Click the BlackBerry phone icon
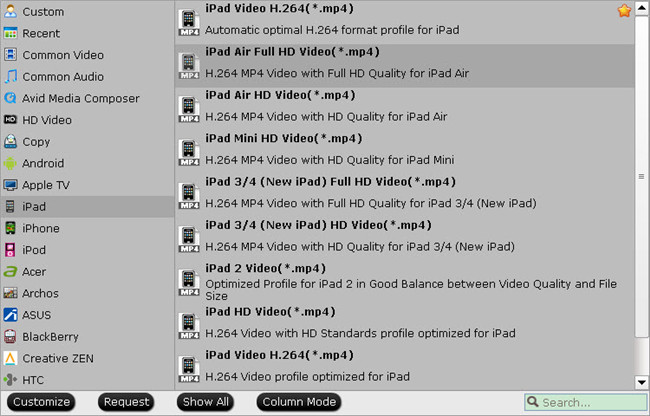This screenshot has height=416, width=650. pos(10,336)
